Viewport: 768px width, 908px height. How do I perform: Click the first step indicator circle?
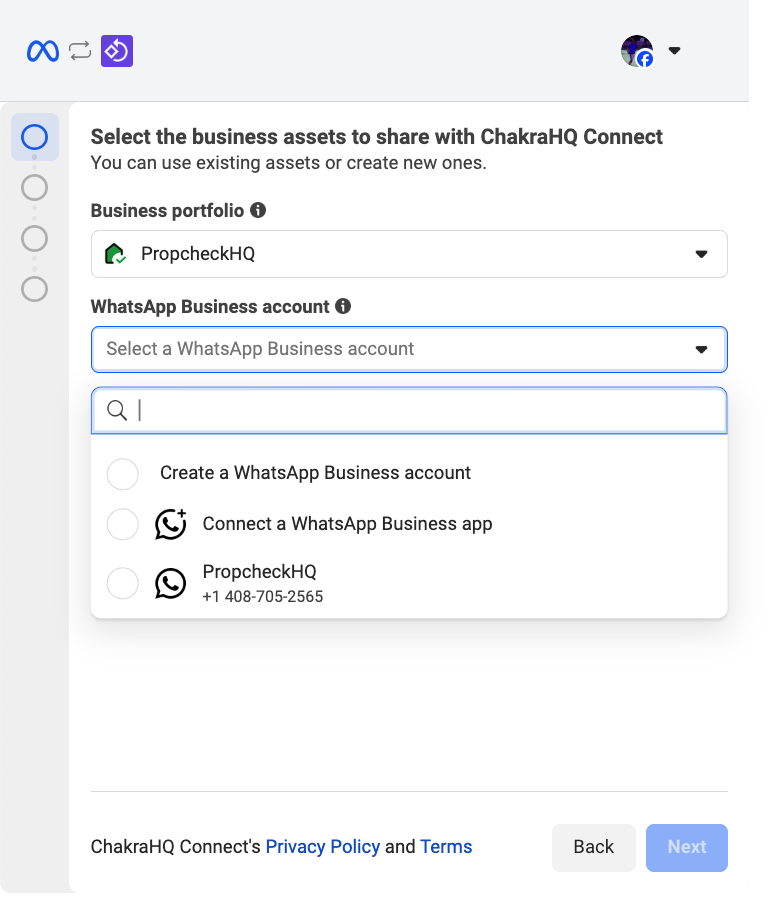tap(34, 137)
